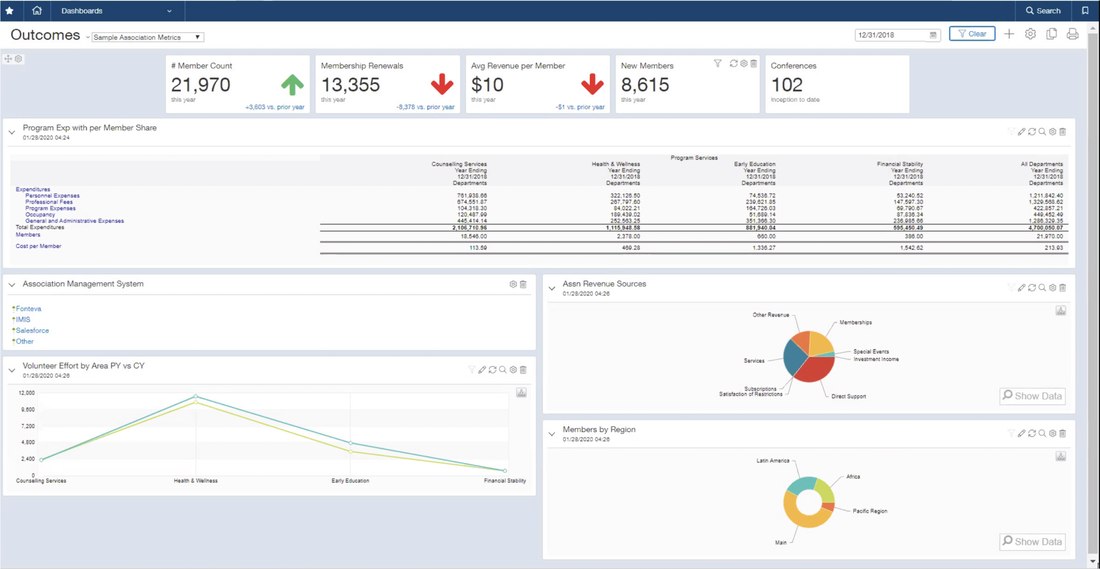Click the copy dashboard icon

click(1051, 34)
